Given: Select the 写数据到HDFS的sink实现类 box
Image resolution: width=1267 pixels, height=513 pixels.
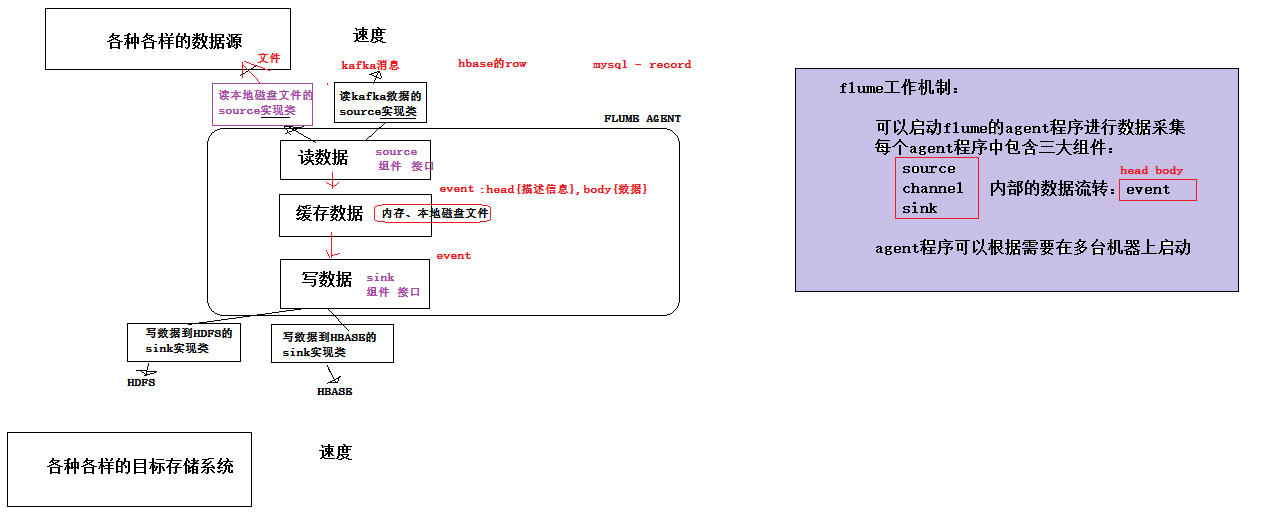Looking at the screenshot, I should point(184,342).
